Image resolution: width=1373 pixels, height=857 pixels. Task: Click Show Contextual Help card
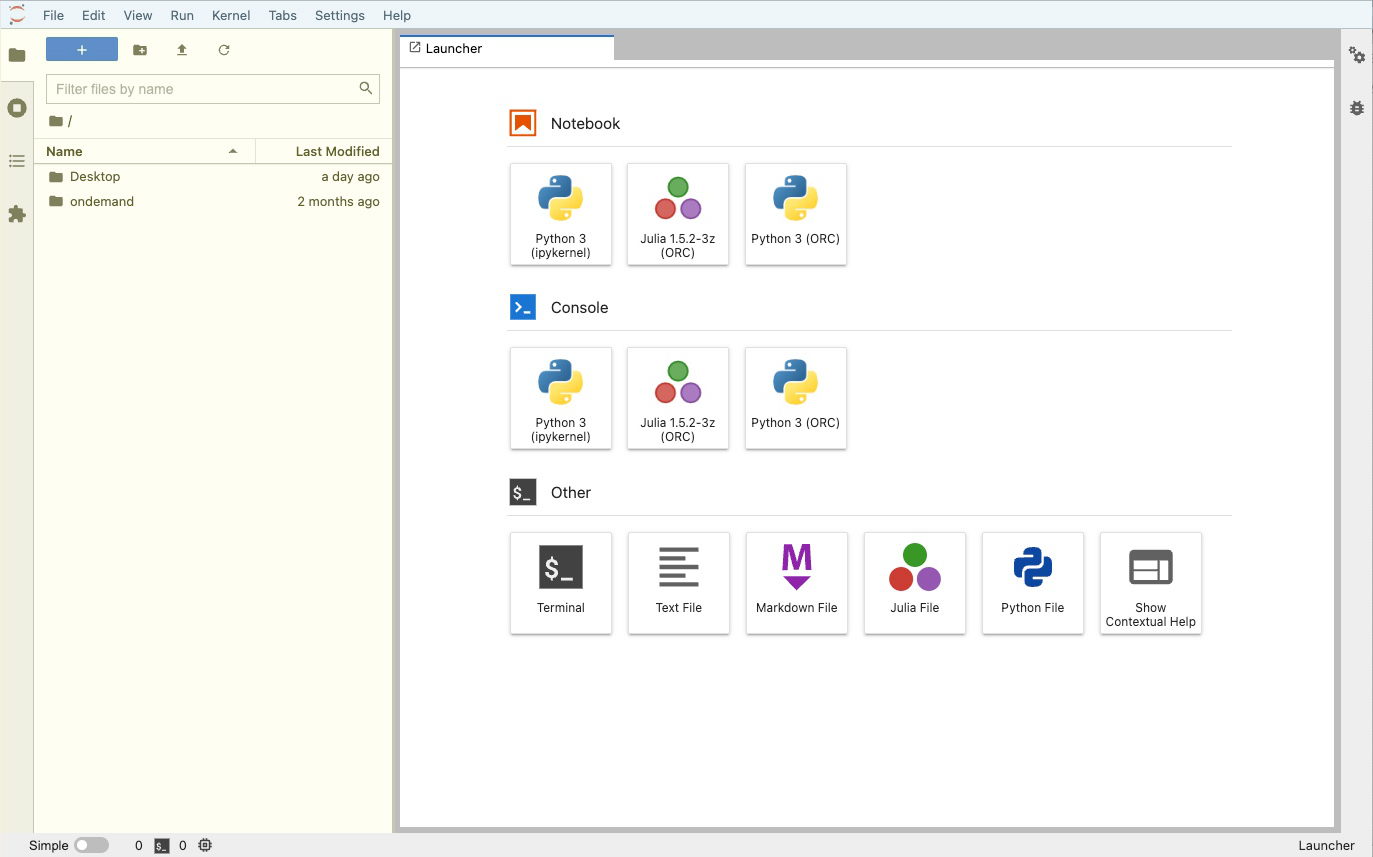[1151, 583]
